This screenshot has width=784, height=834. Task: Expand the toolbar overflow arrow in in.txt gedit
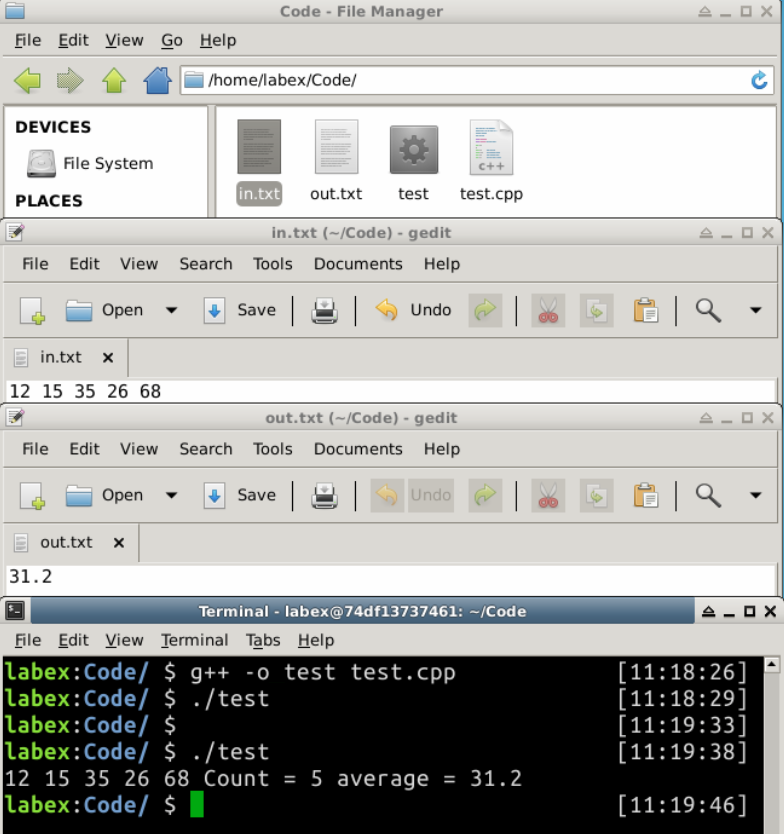(x=755, y=311)
